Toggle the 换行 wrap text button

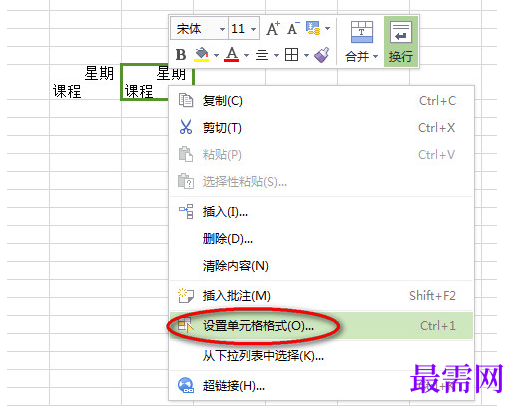tap(401, 42)
